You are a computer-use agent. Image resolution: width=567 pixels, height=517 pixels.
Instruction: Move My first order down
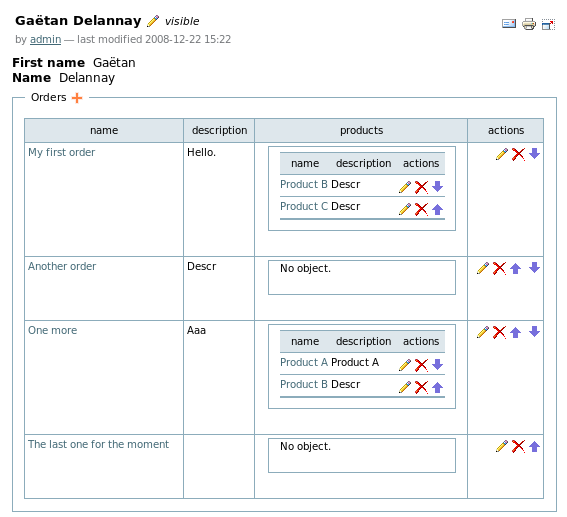pyautogui.click(x=534, y=153)
